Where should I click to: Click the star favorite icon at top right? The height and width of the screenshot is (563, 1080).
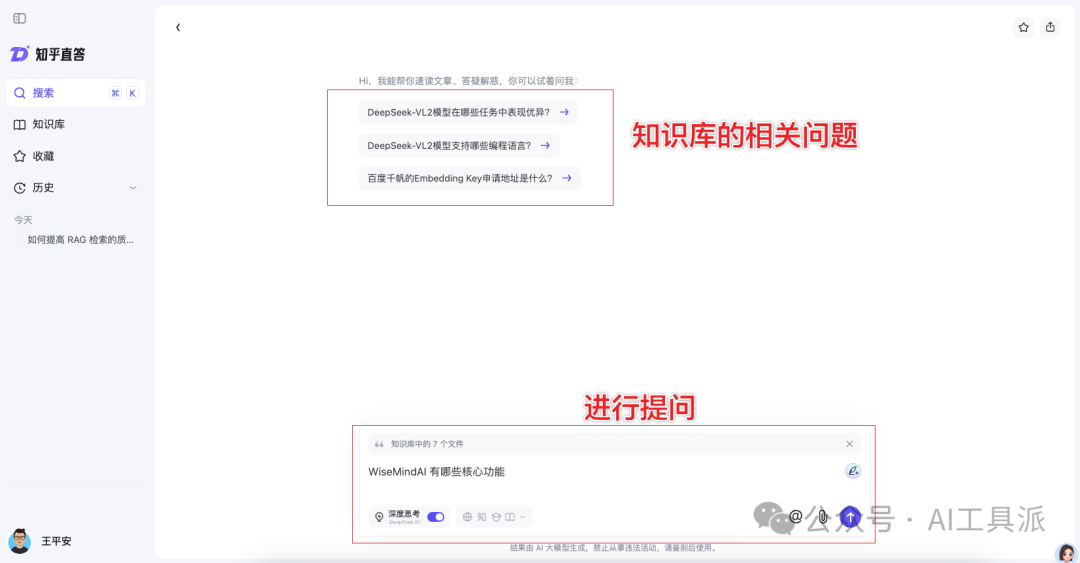pyautogui.click(x=1024, y=28)
